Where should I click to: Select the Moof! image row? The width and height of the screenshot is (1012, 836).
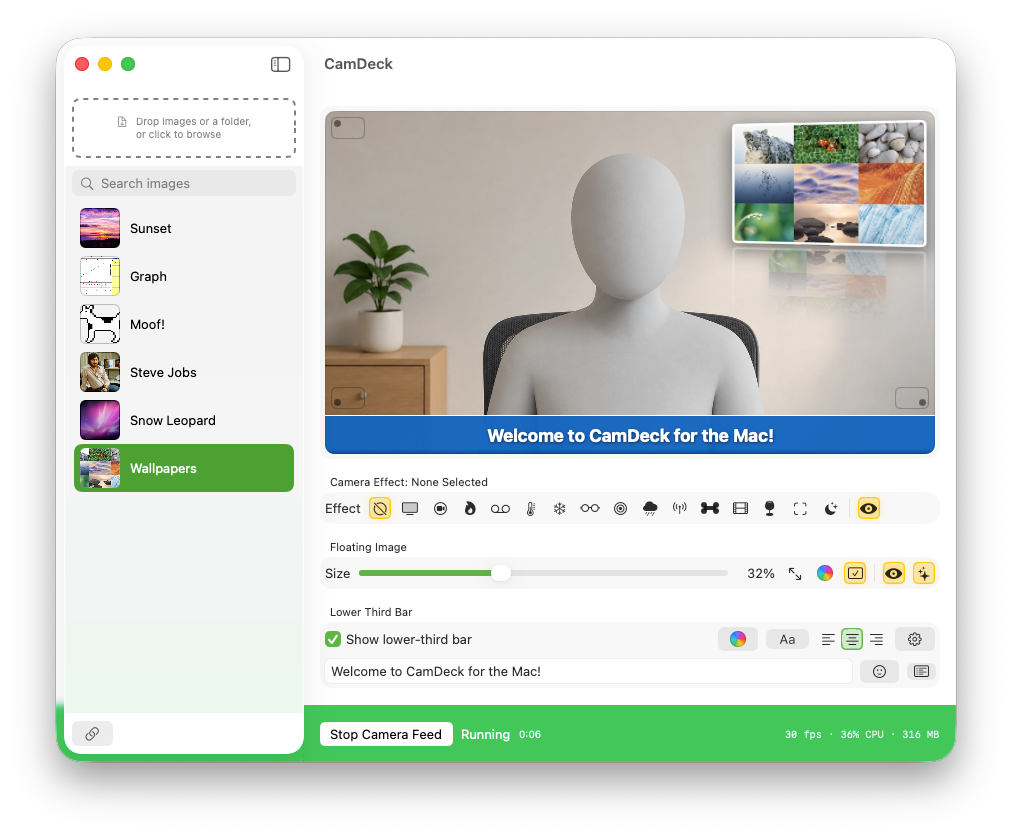(184, 324)
